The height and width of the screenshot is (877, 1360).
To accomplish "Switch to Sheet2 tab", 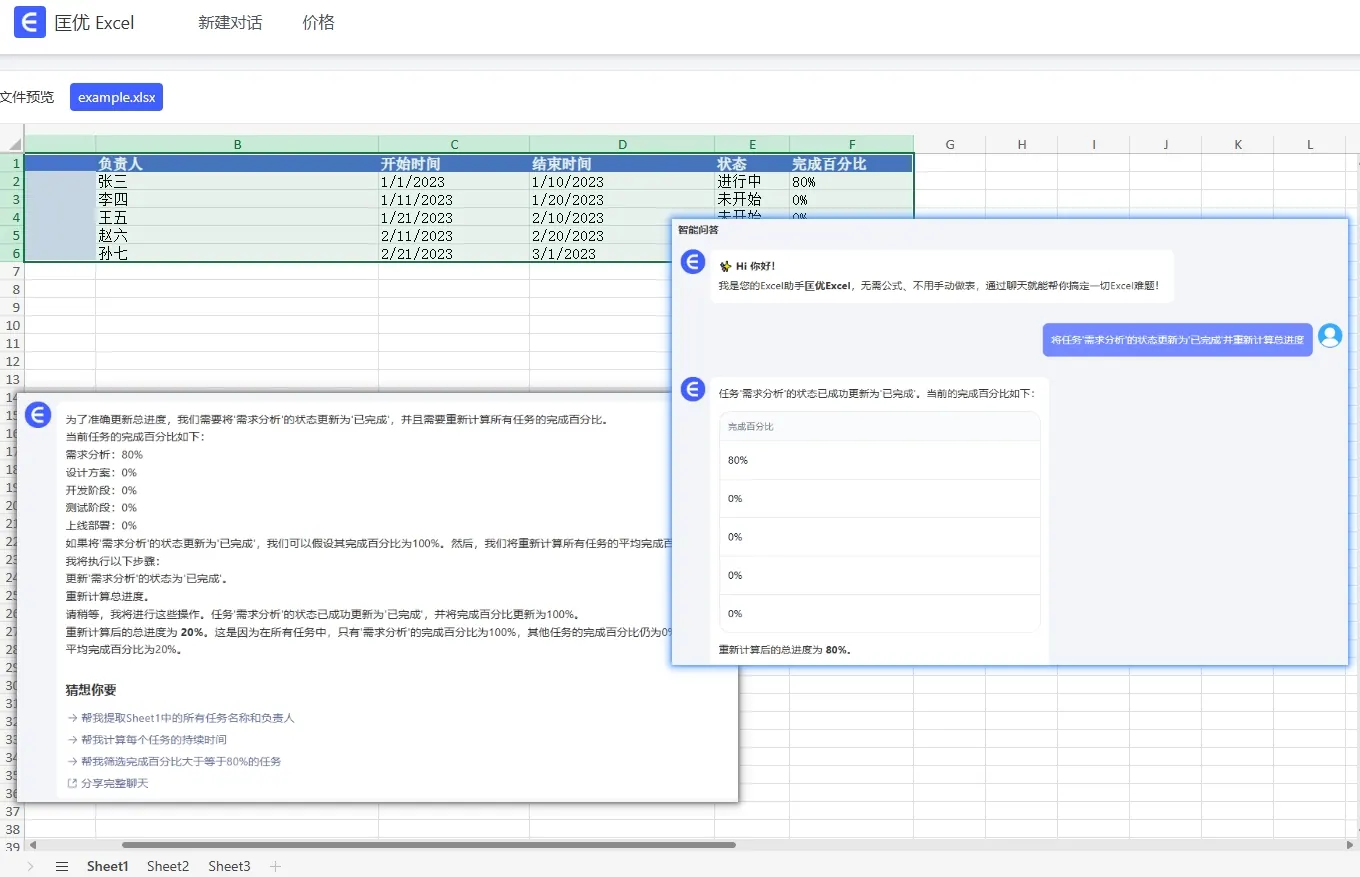I will 168,866.
